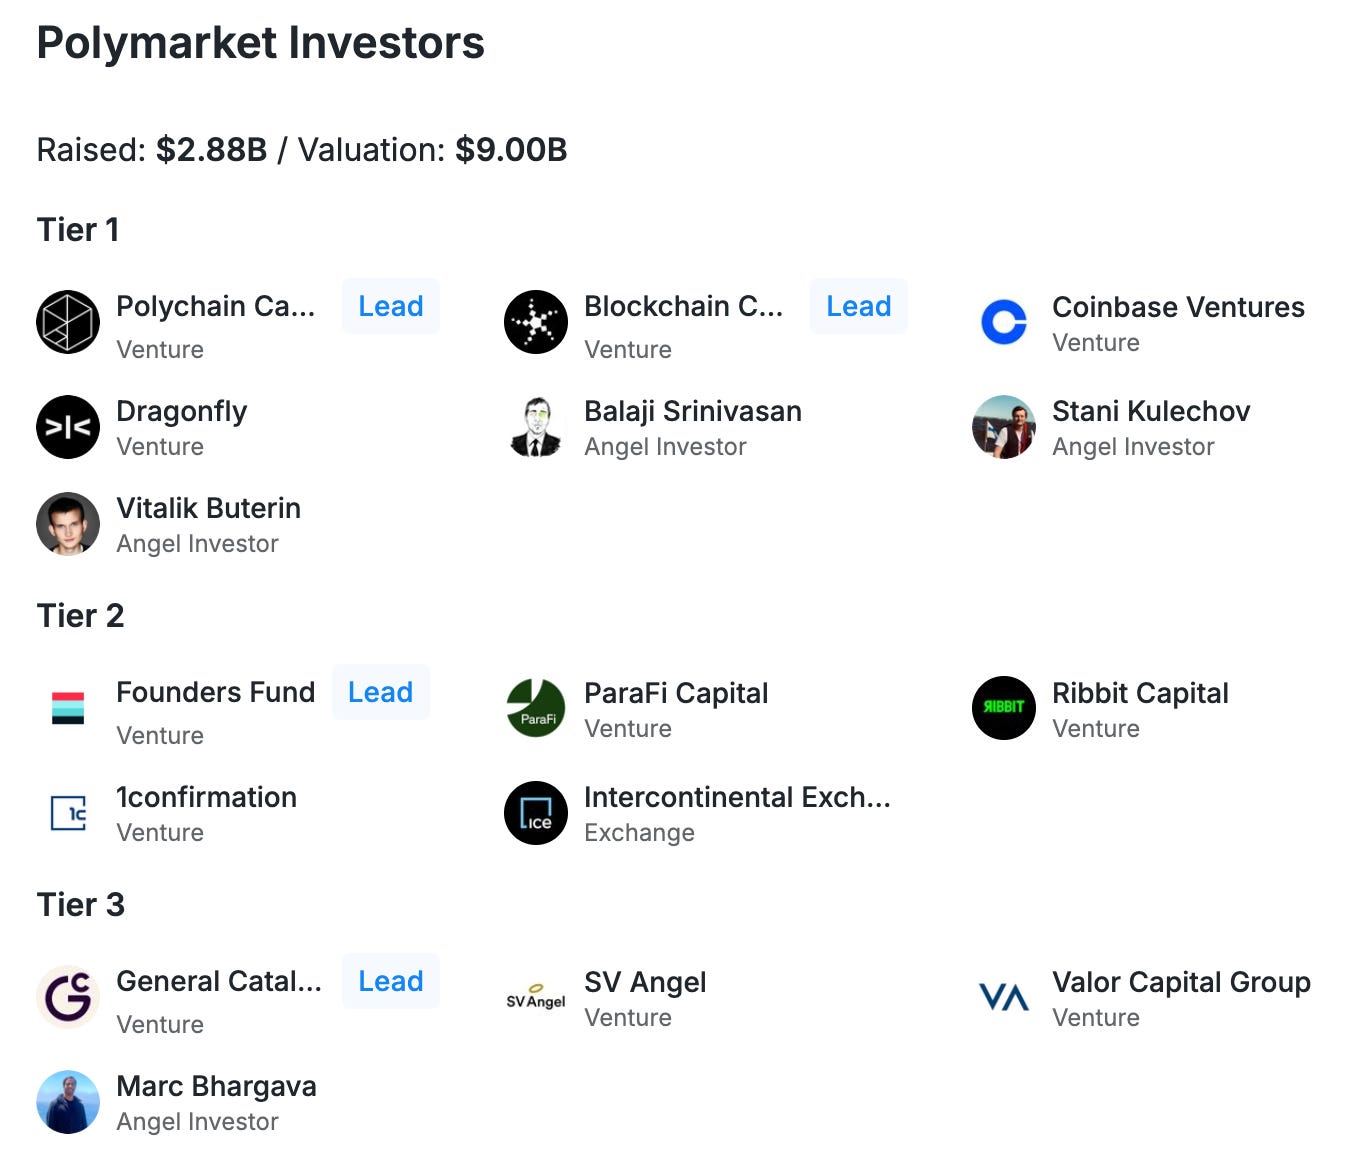Image resolution: width=1368 pixels, height=1172 pixels.
Task: Open the Marc Bhargava name link
Action: click(216, 1086)
